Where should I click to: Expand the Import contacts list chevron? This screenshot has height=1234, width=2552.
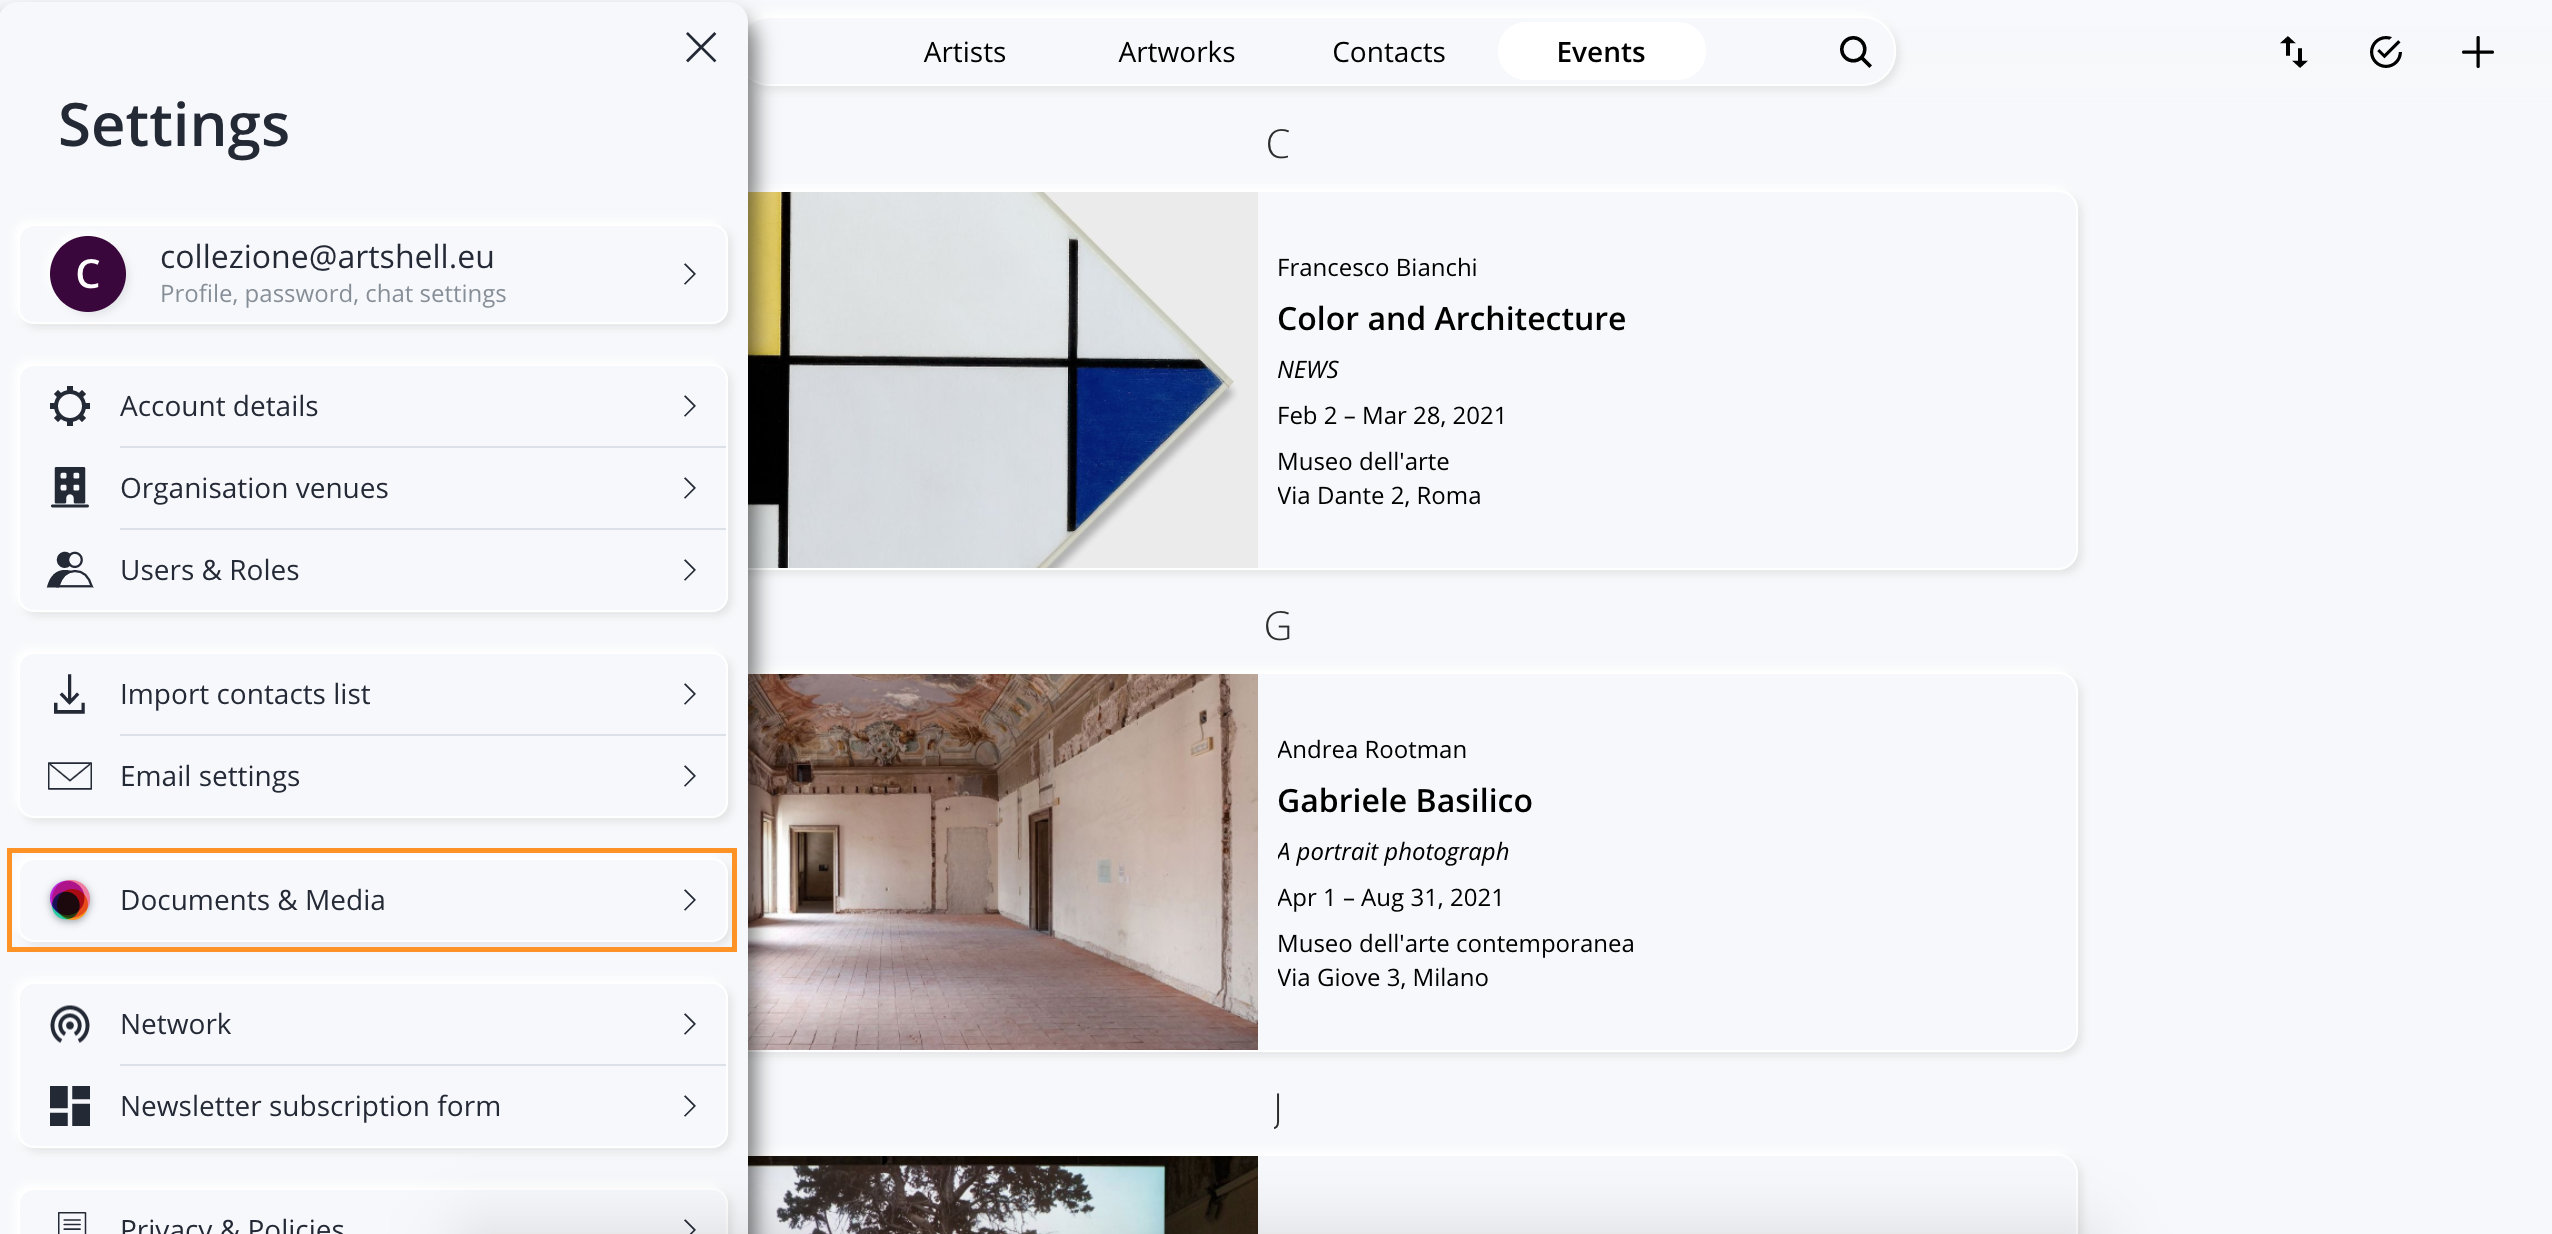pos(690,694)
